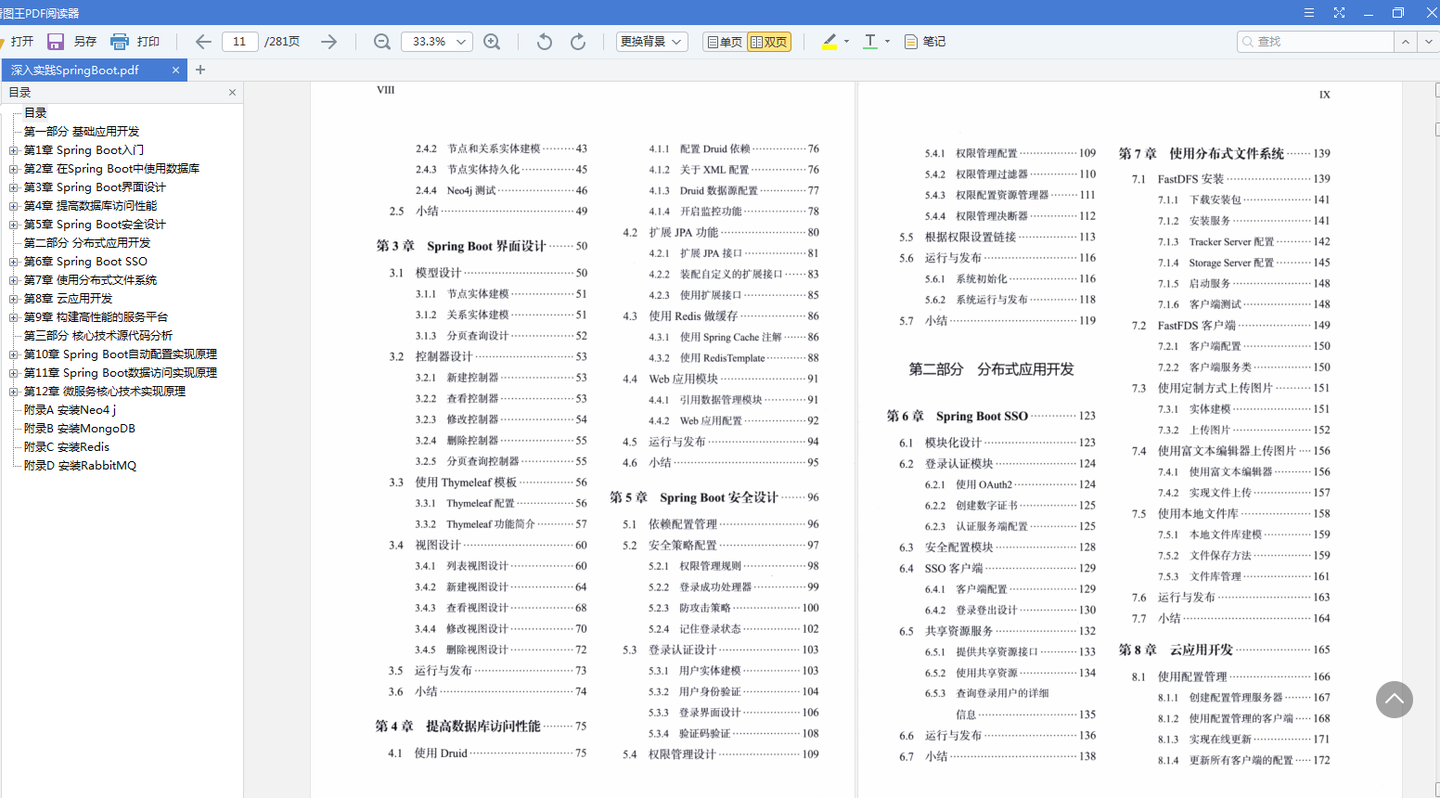Rotate page counterclockwise
Screen dimensions: 1440x798
pyautogui.click(x=544, y=42)
